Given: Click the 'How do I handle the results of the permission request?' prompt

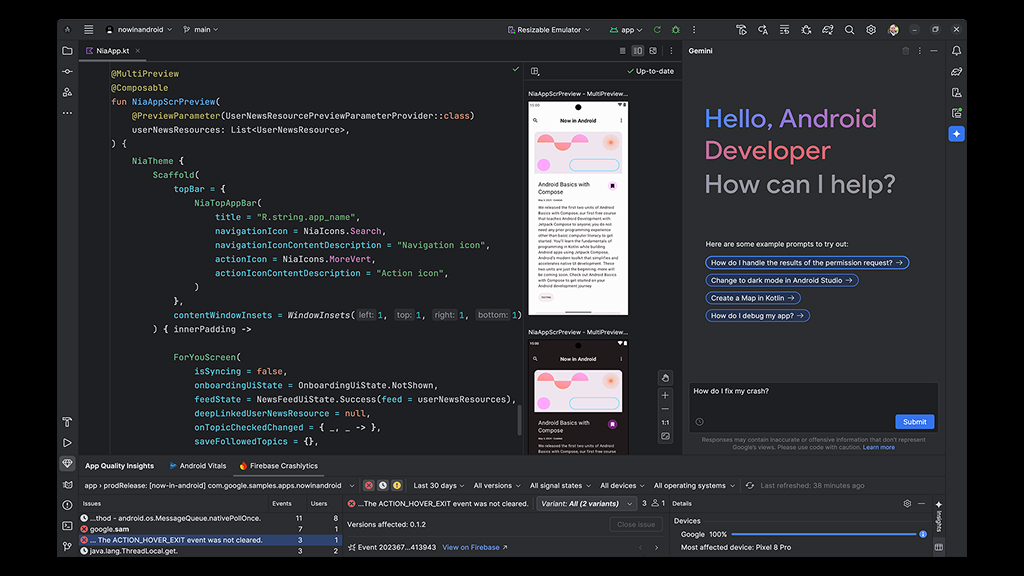Looking at the screenshot, I should pyautogui.click(x=807, y=263).
